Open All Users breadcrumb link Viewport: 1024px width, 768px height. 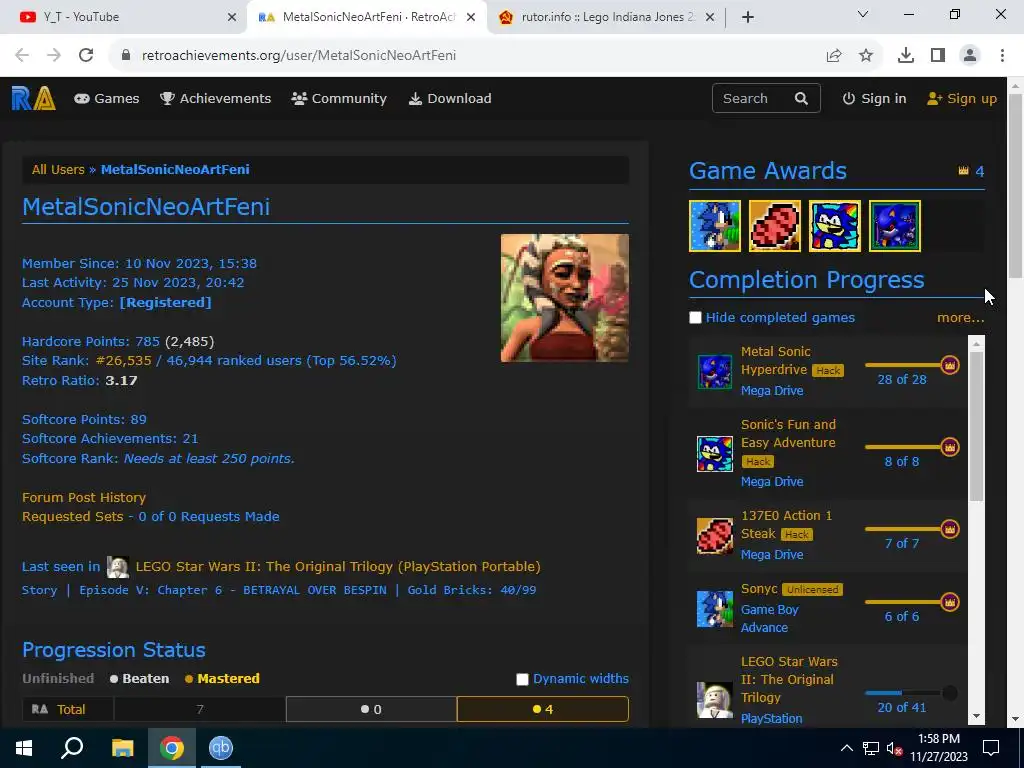point(58,170)
